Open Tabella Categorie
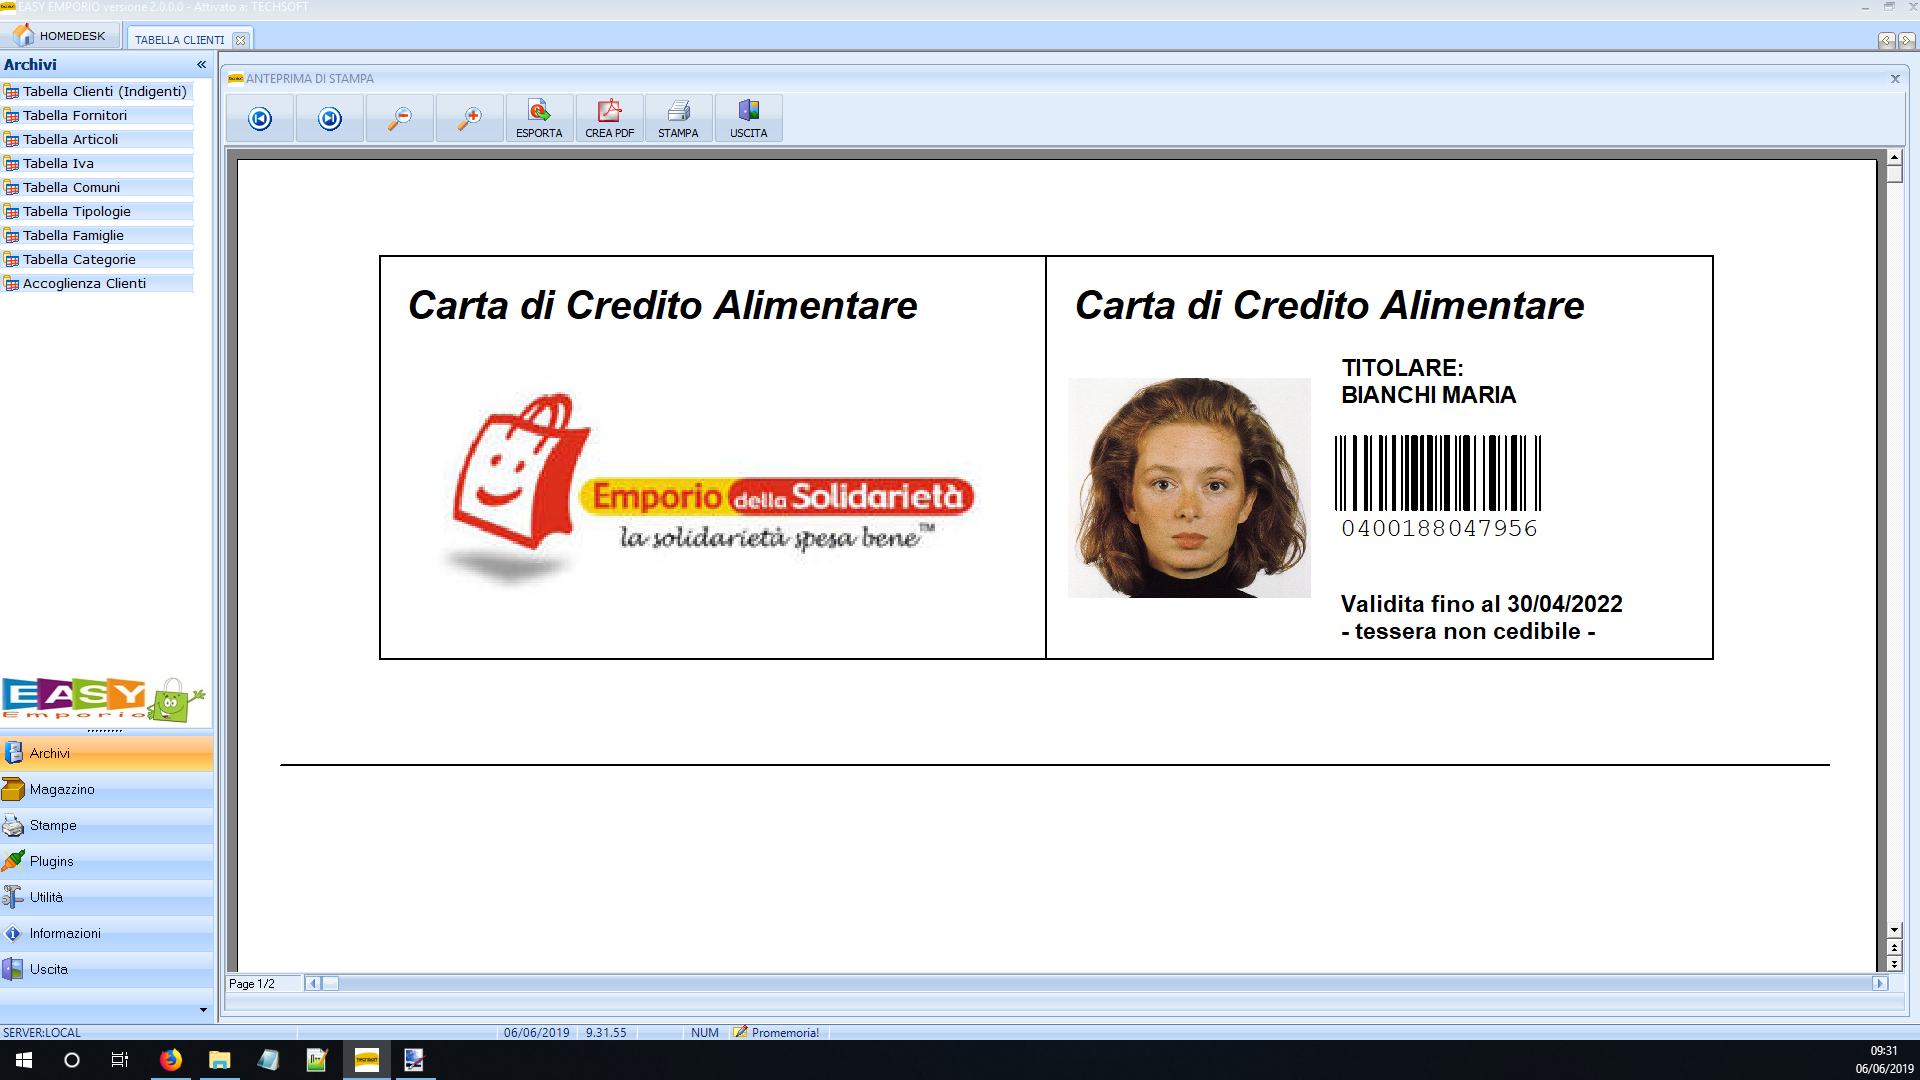 tap(97, 259)
